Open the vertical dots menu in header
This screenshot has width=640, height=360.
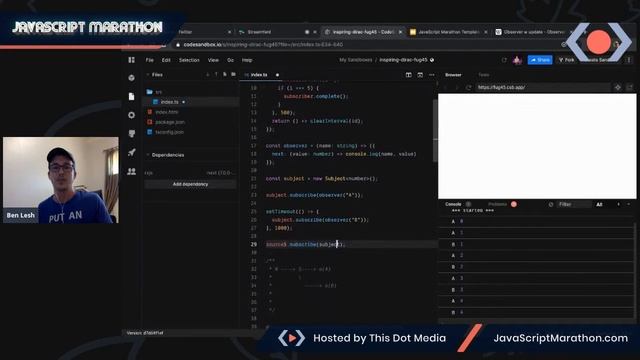(x=629, y=60)
